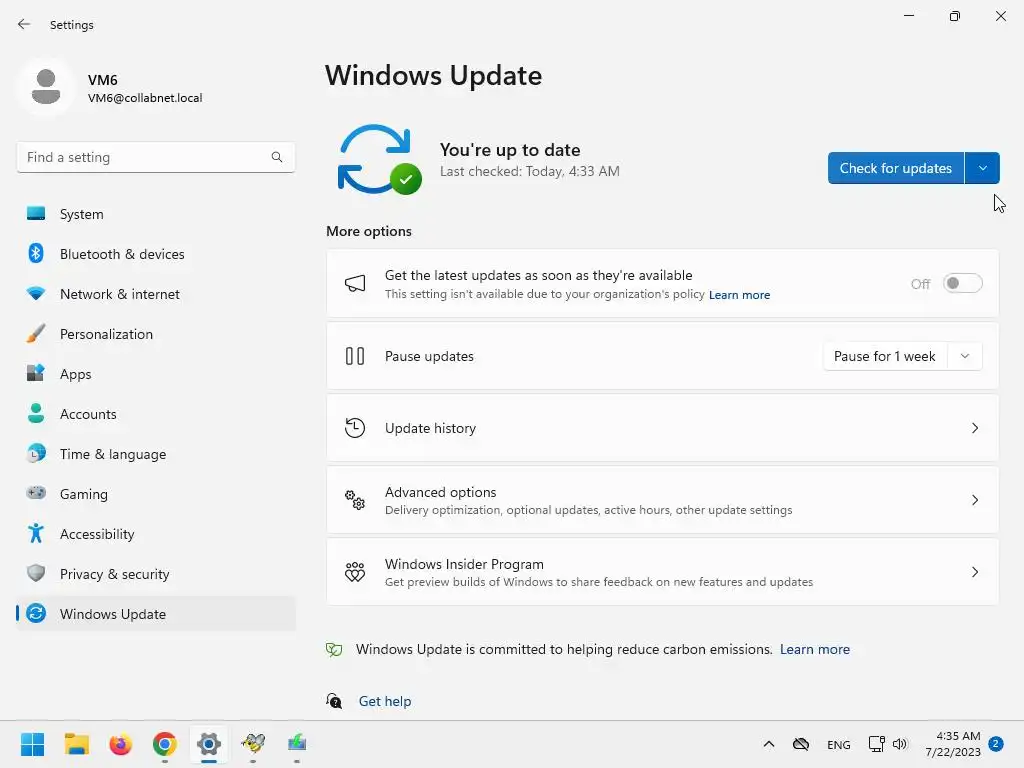This screenshot has height=768, width=1024.
Task: Click the Accounts person icon
Action: 36,413
